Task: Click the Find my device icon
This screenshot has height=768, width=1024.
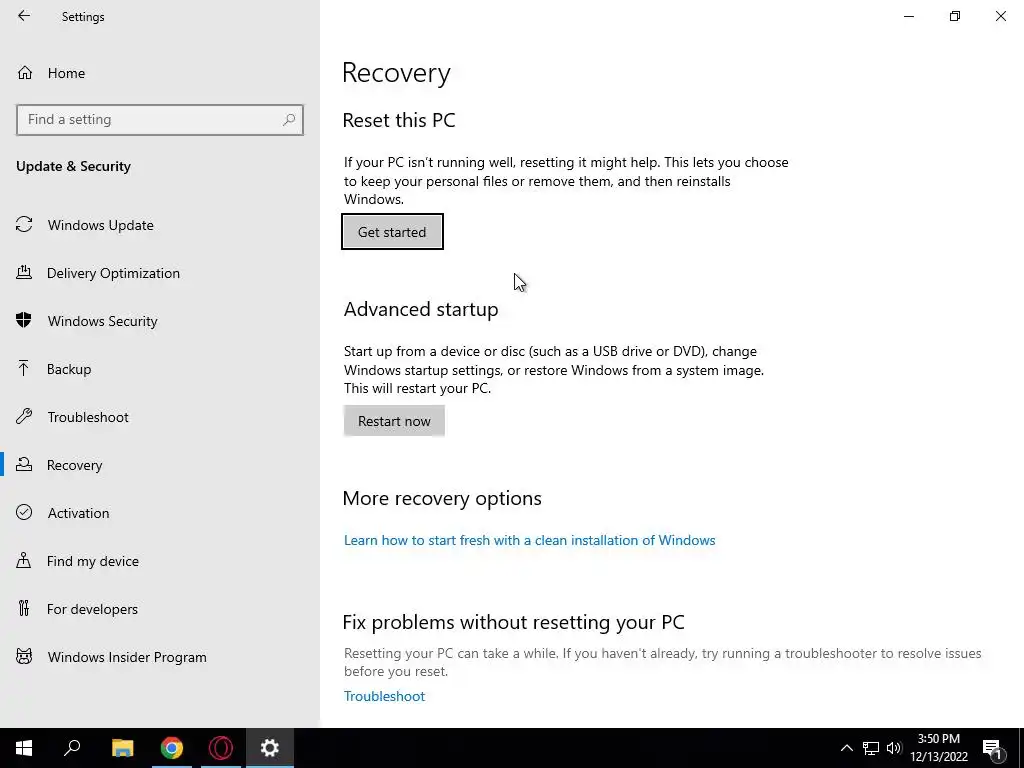Action: click(x=24, y=560)
